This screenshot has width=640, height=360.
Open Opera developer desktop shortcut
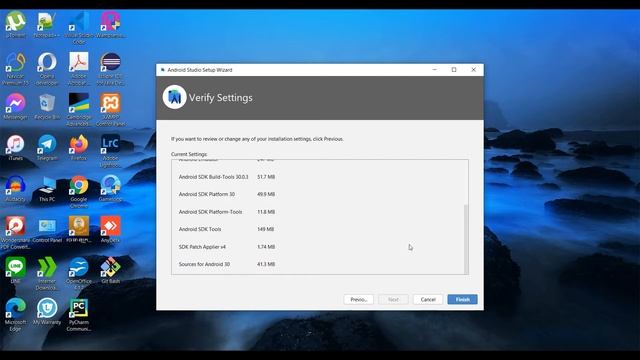47,69
